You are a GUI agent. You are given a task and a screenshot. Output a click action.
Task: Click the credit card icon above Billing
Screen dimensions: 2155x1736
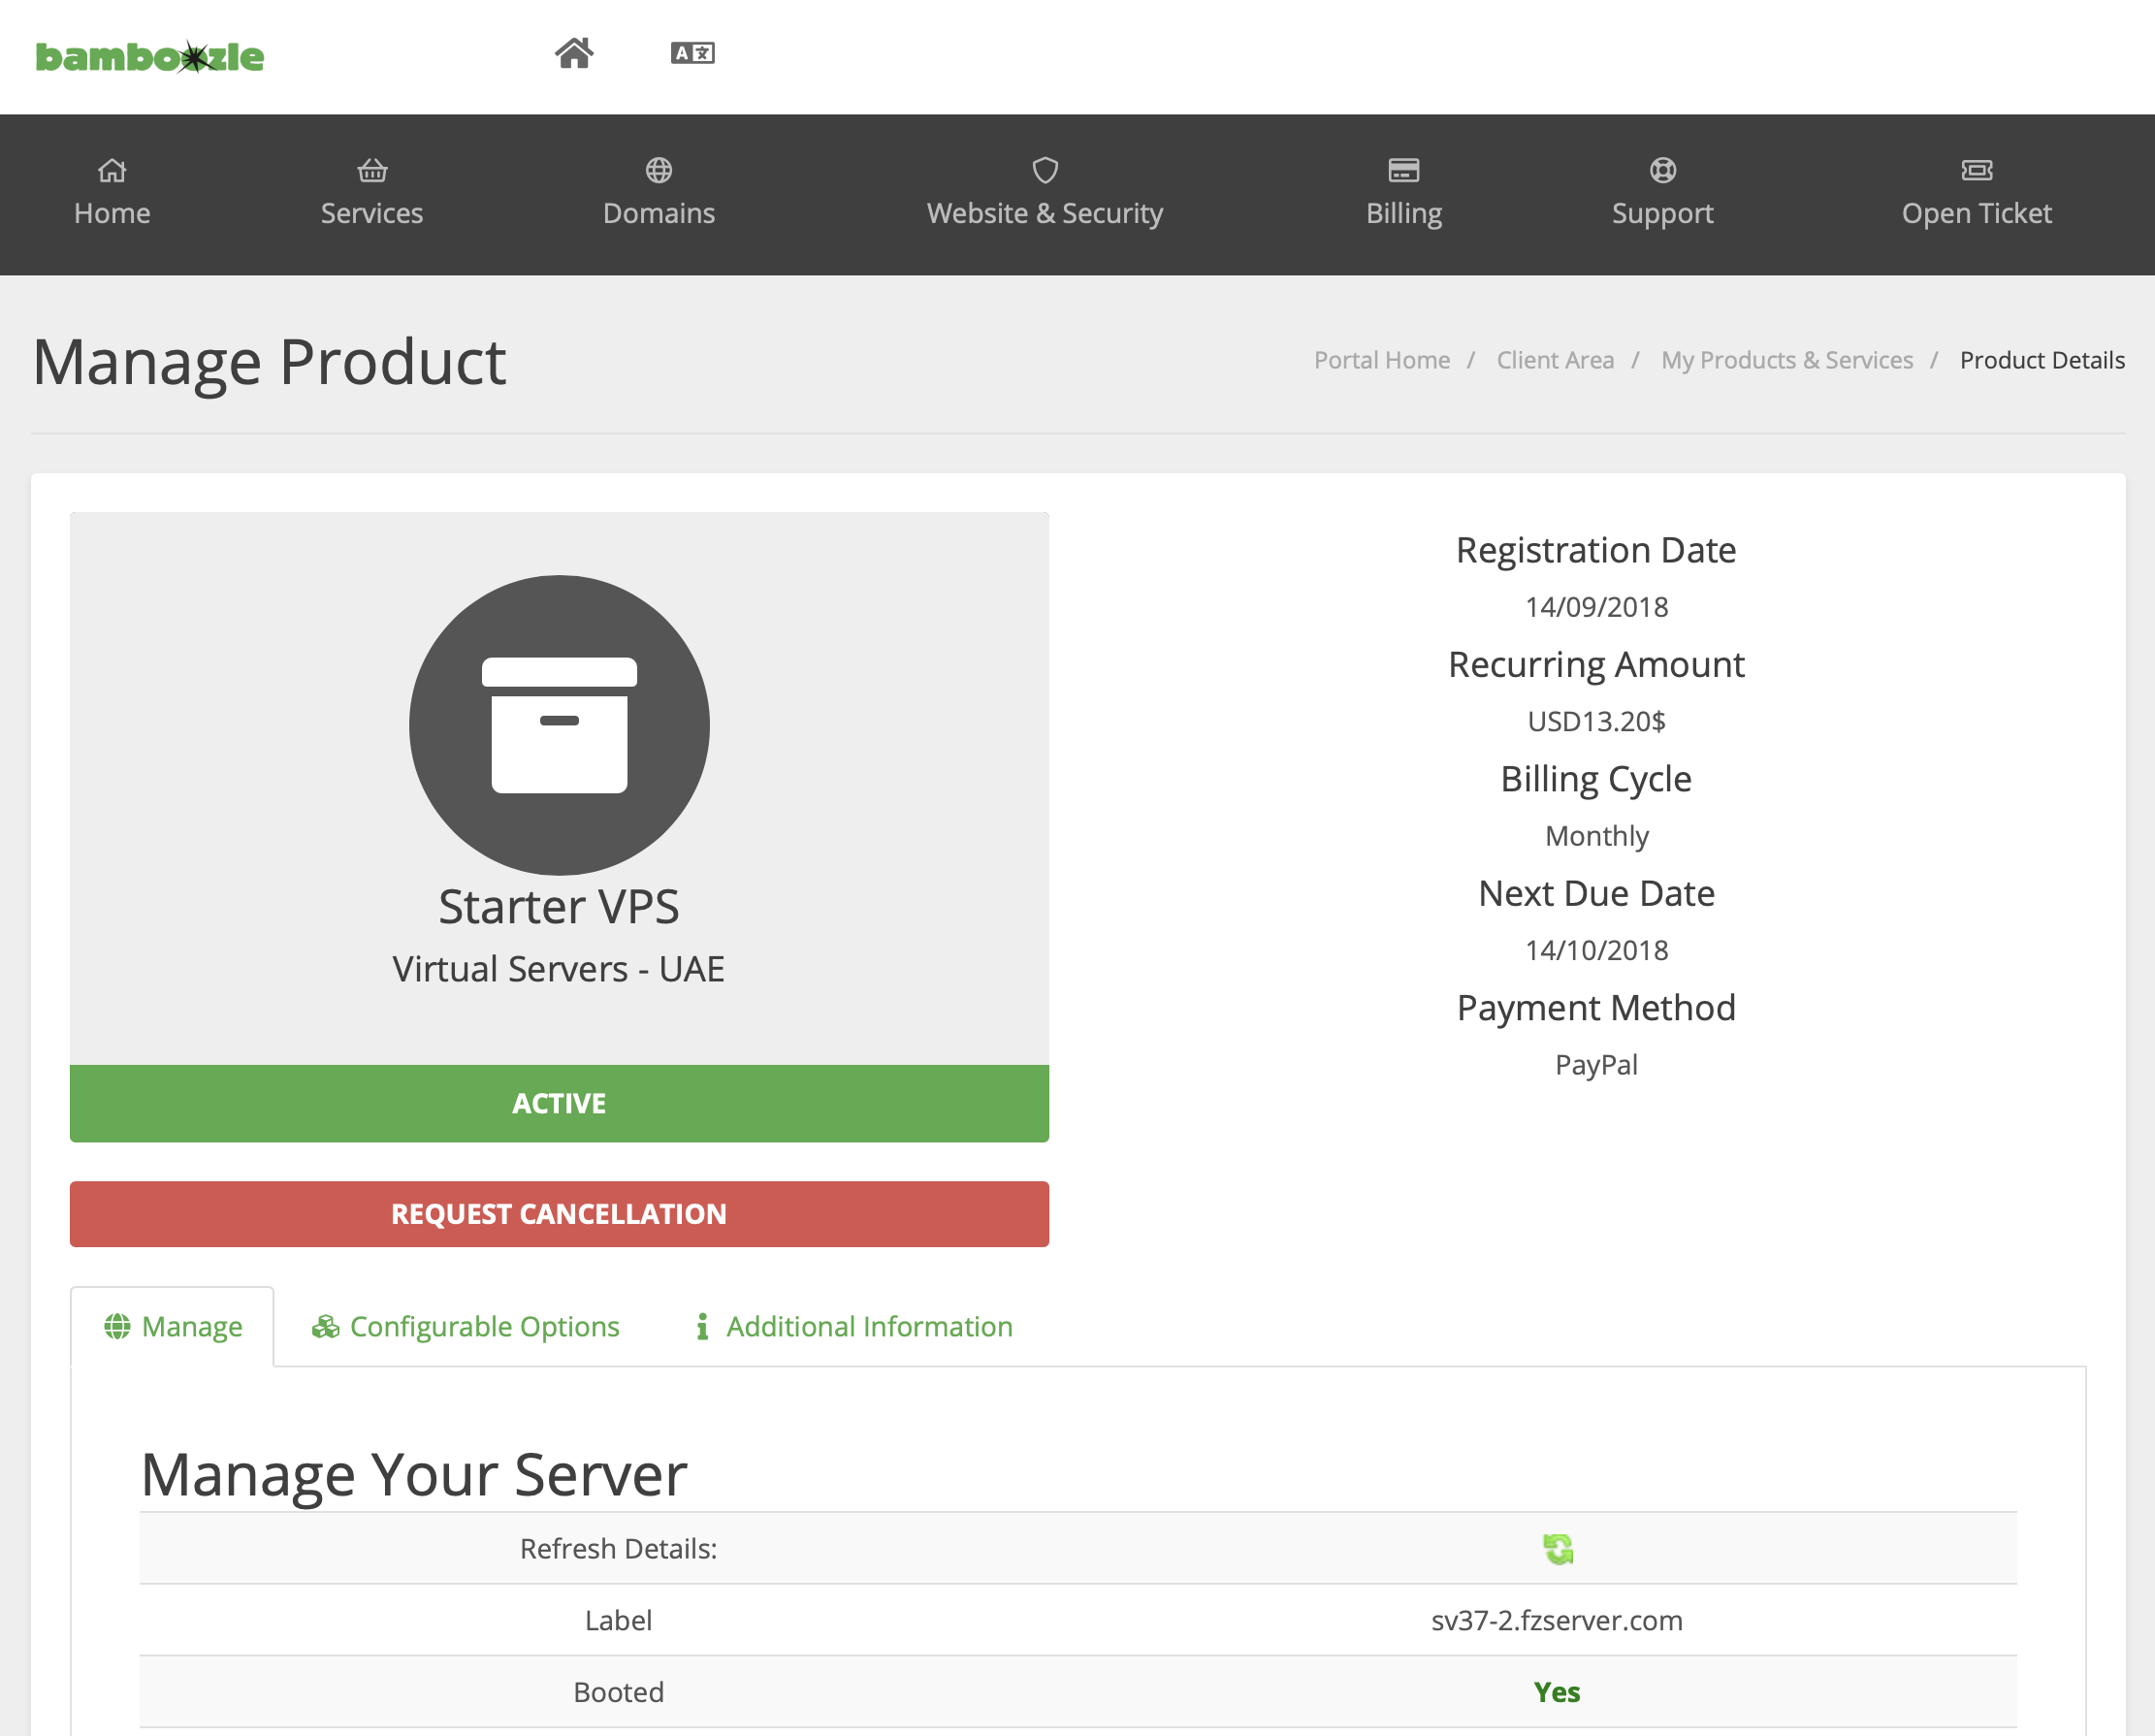click(1404, 171)
